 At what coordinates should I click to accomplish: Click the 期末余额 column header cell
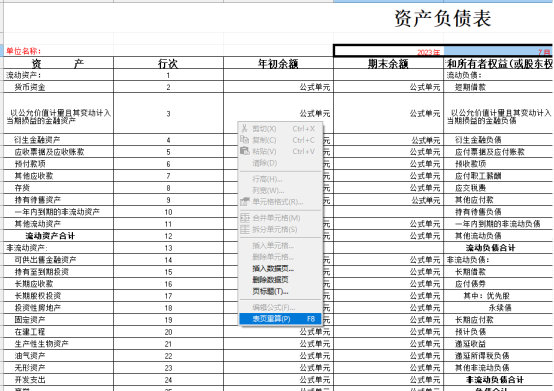click(388, 63)
